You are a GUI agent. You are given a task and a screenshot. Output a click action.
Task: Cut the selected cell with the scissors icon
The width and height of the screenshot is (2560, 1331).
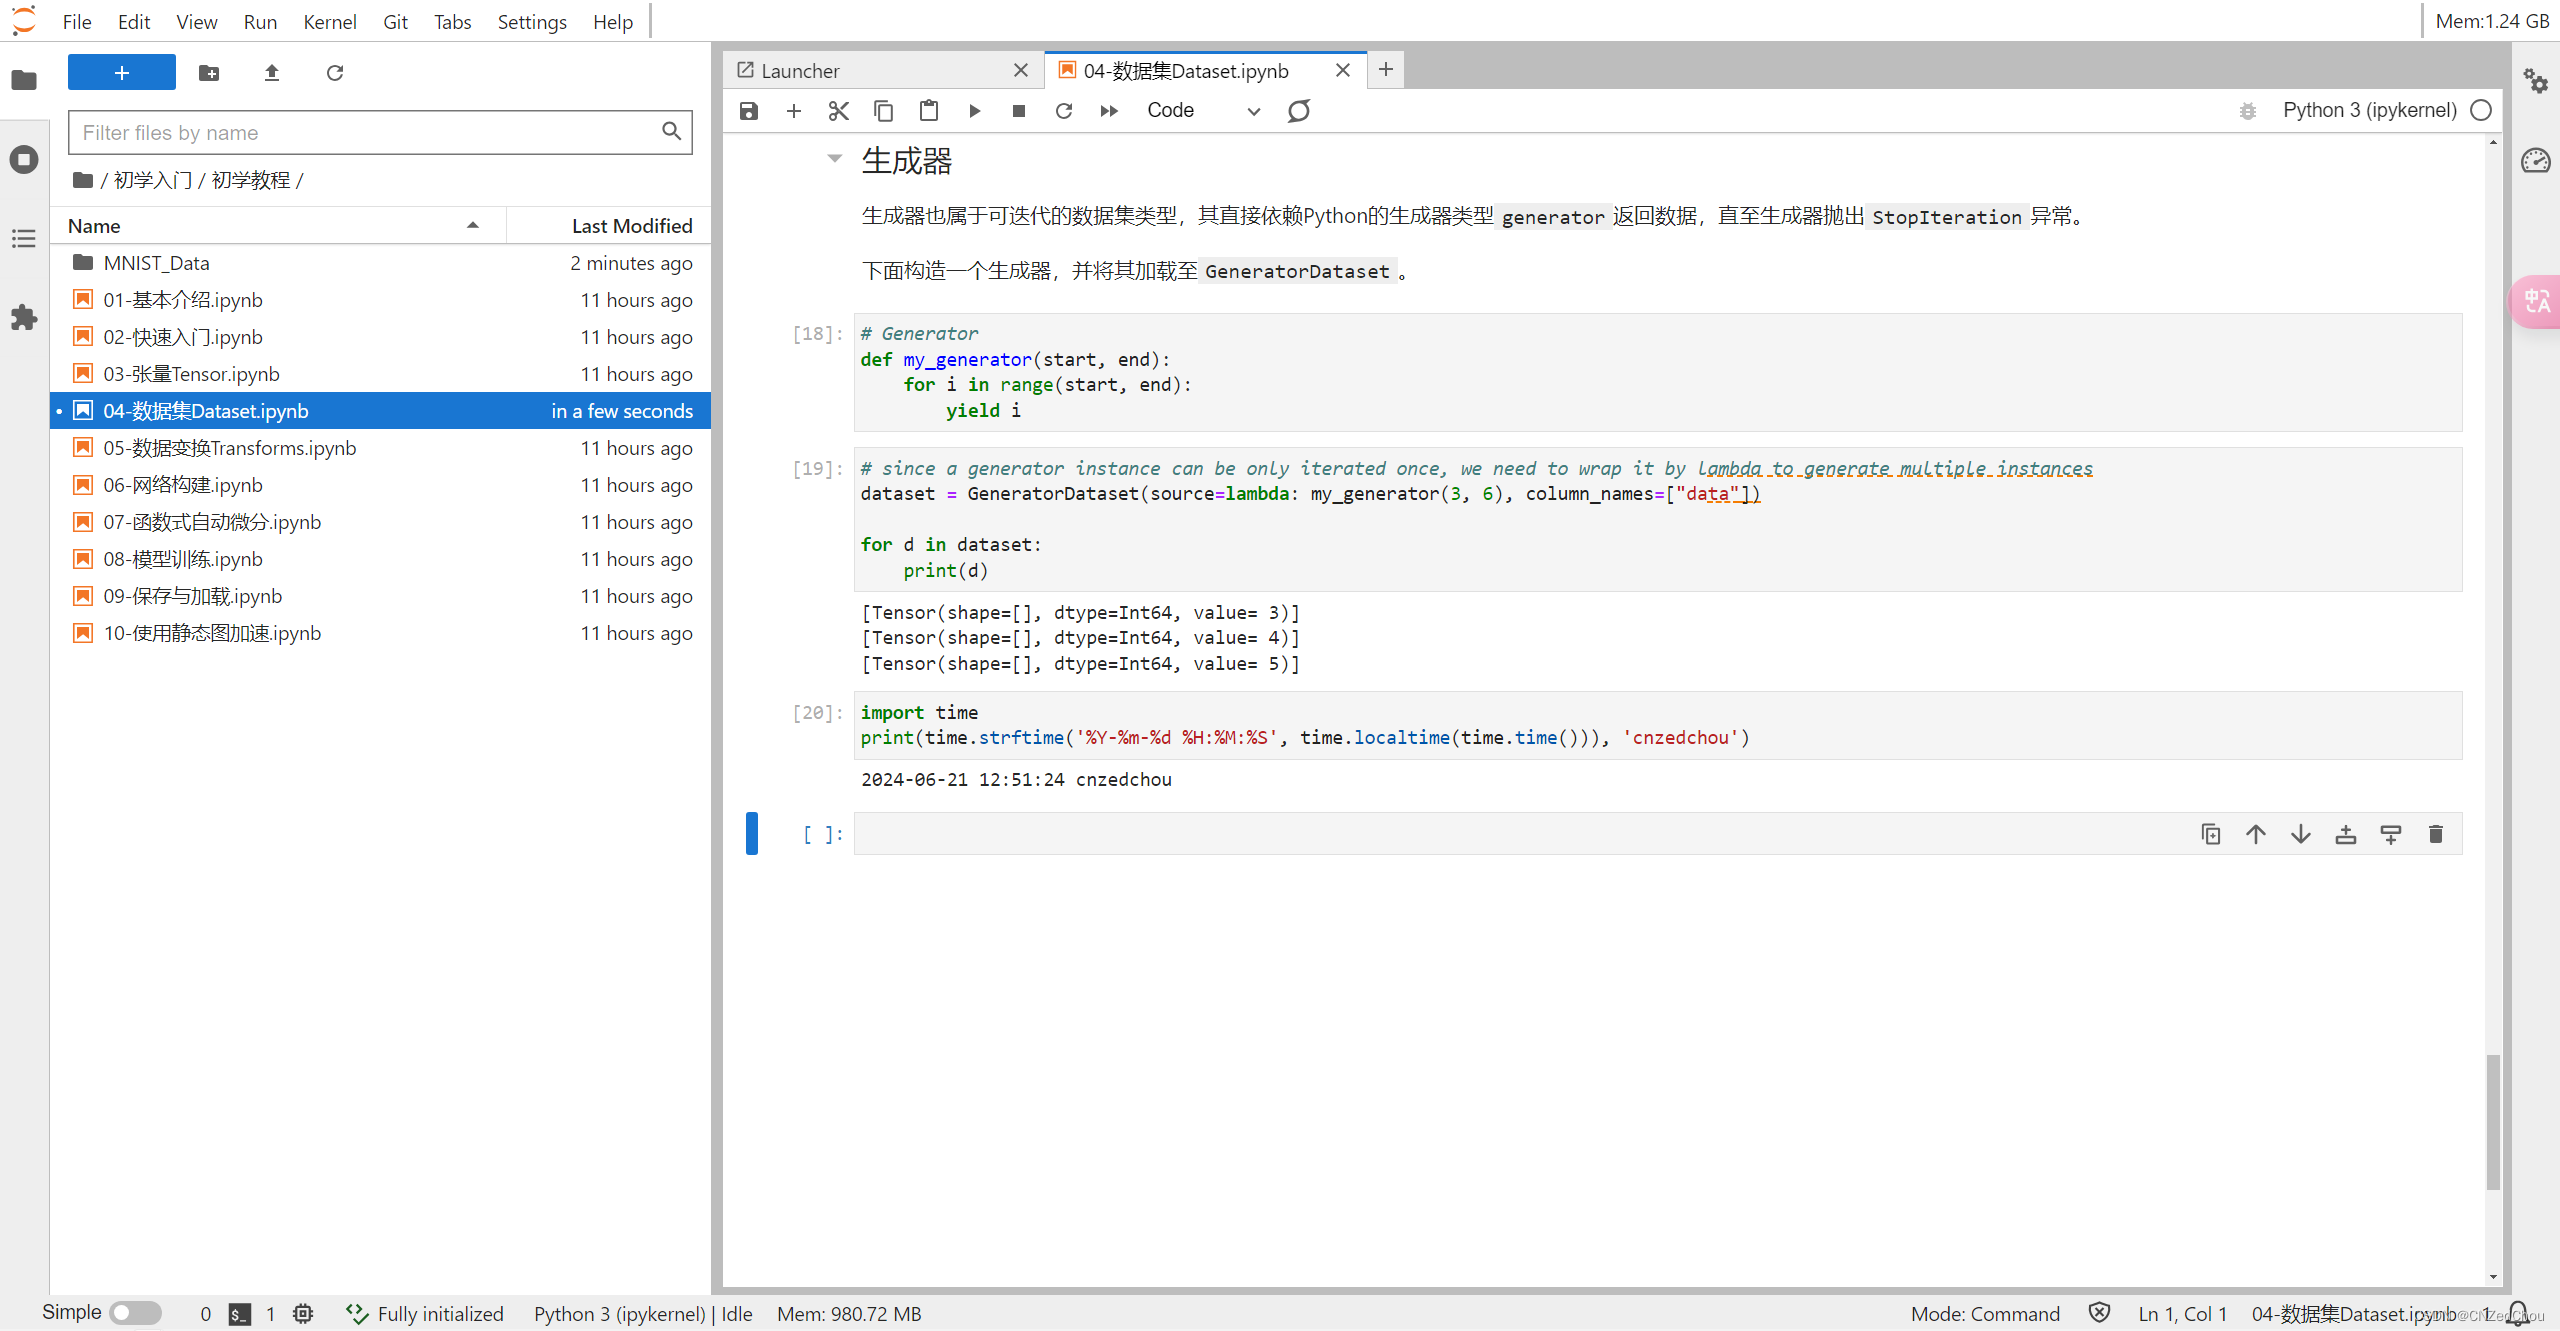[838, 110]
